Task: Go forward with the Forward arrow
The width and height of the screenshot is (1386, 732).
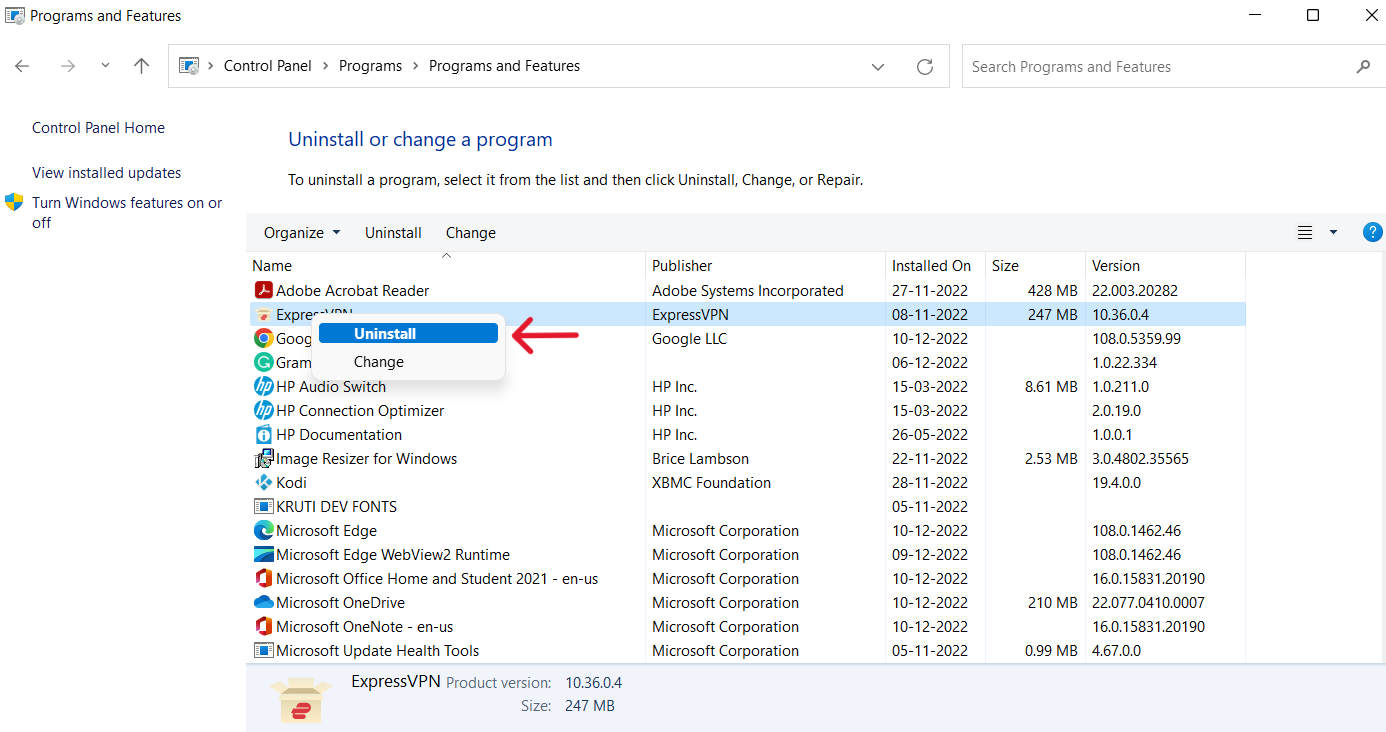Action: (68, 66)
